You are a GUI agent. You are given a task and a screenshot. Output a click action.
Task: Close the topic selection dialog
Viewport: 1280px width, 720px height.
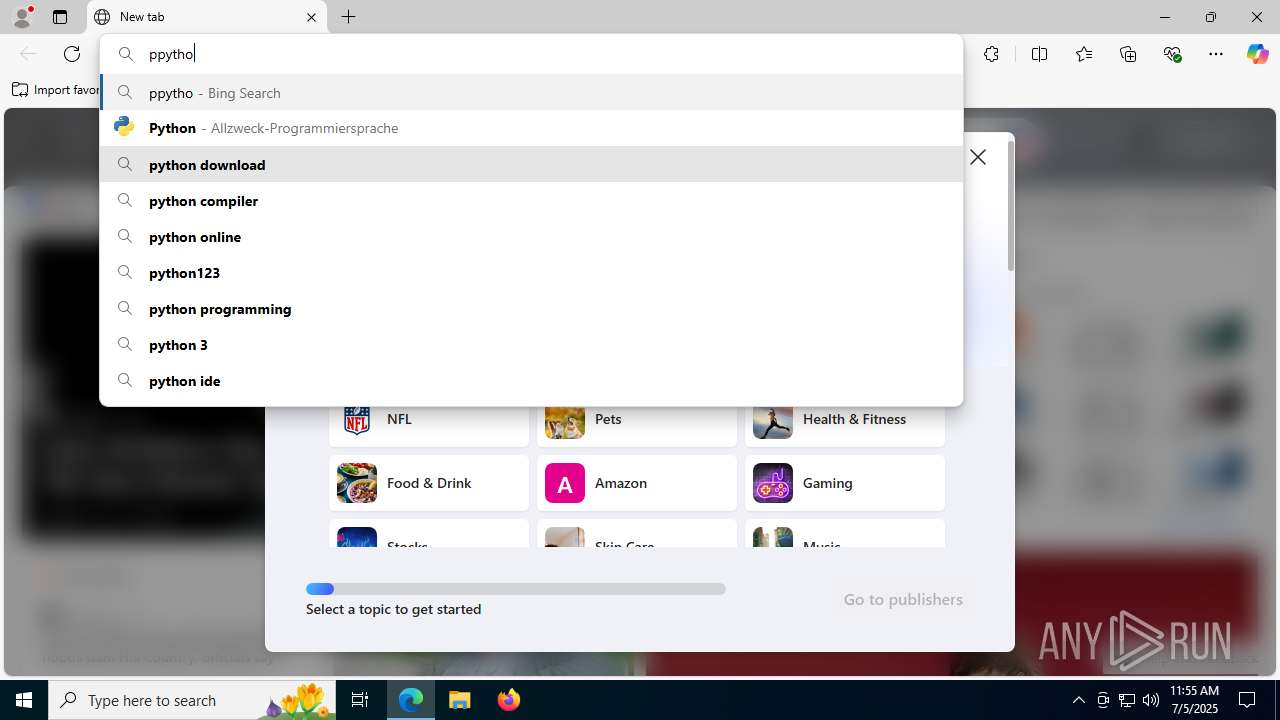point(978,157)
